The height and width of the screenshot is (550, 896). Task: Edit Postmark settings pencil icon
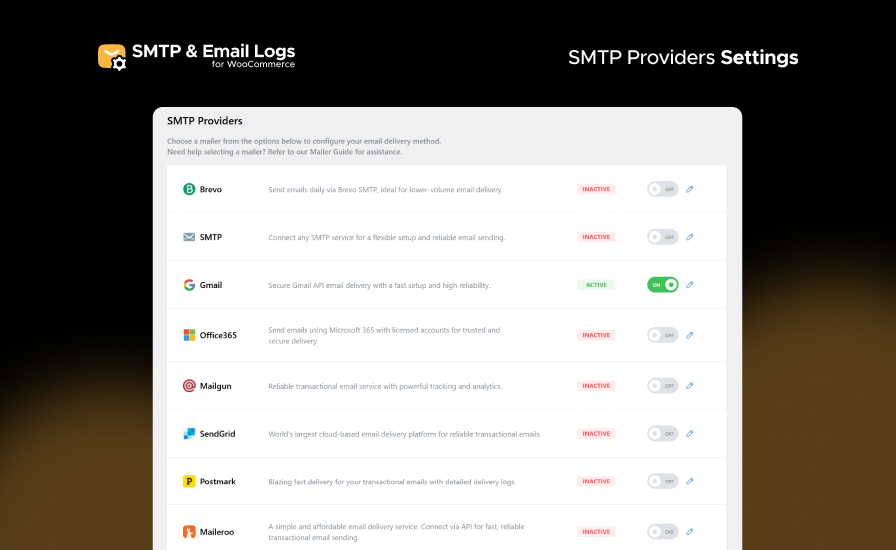pos(690,481)
